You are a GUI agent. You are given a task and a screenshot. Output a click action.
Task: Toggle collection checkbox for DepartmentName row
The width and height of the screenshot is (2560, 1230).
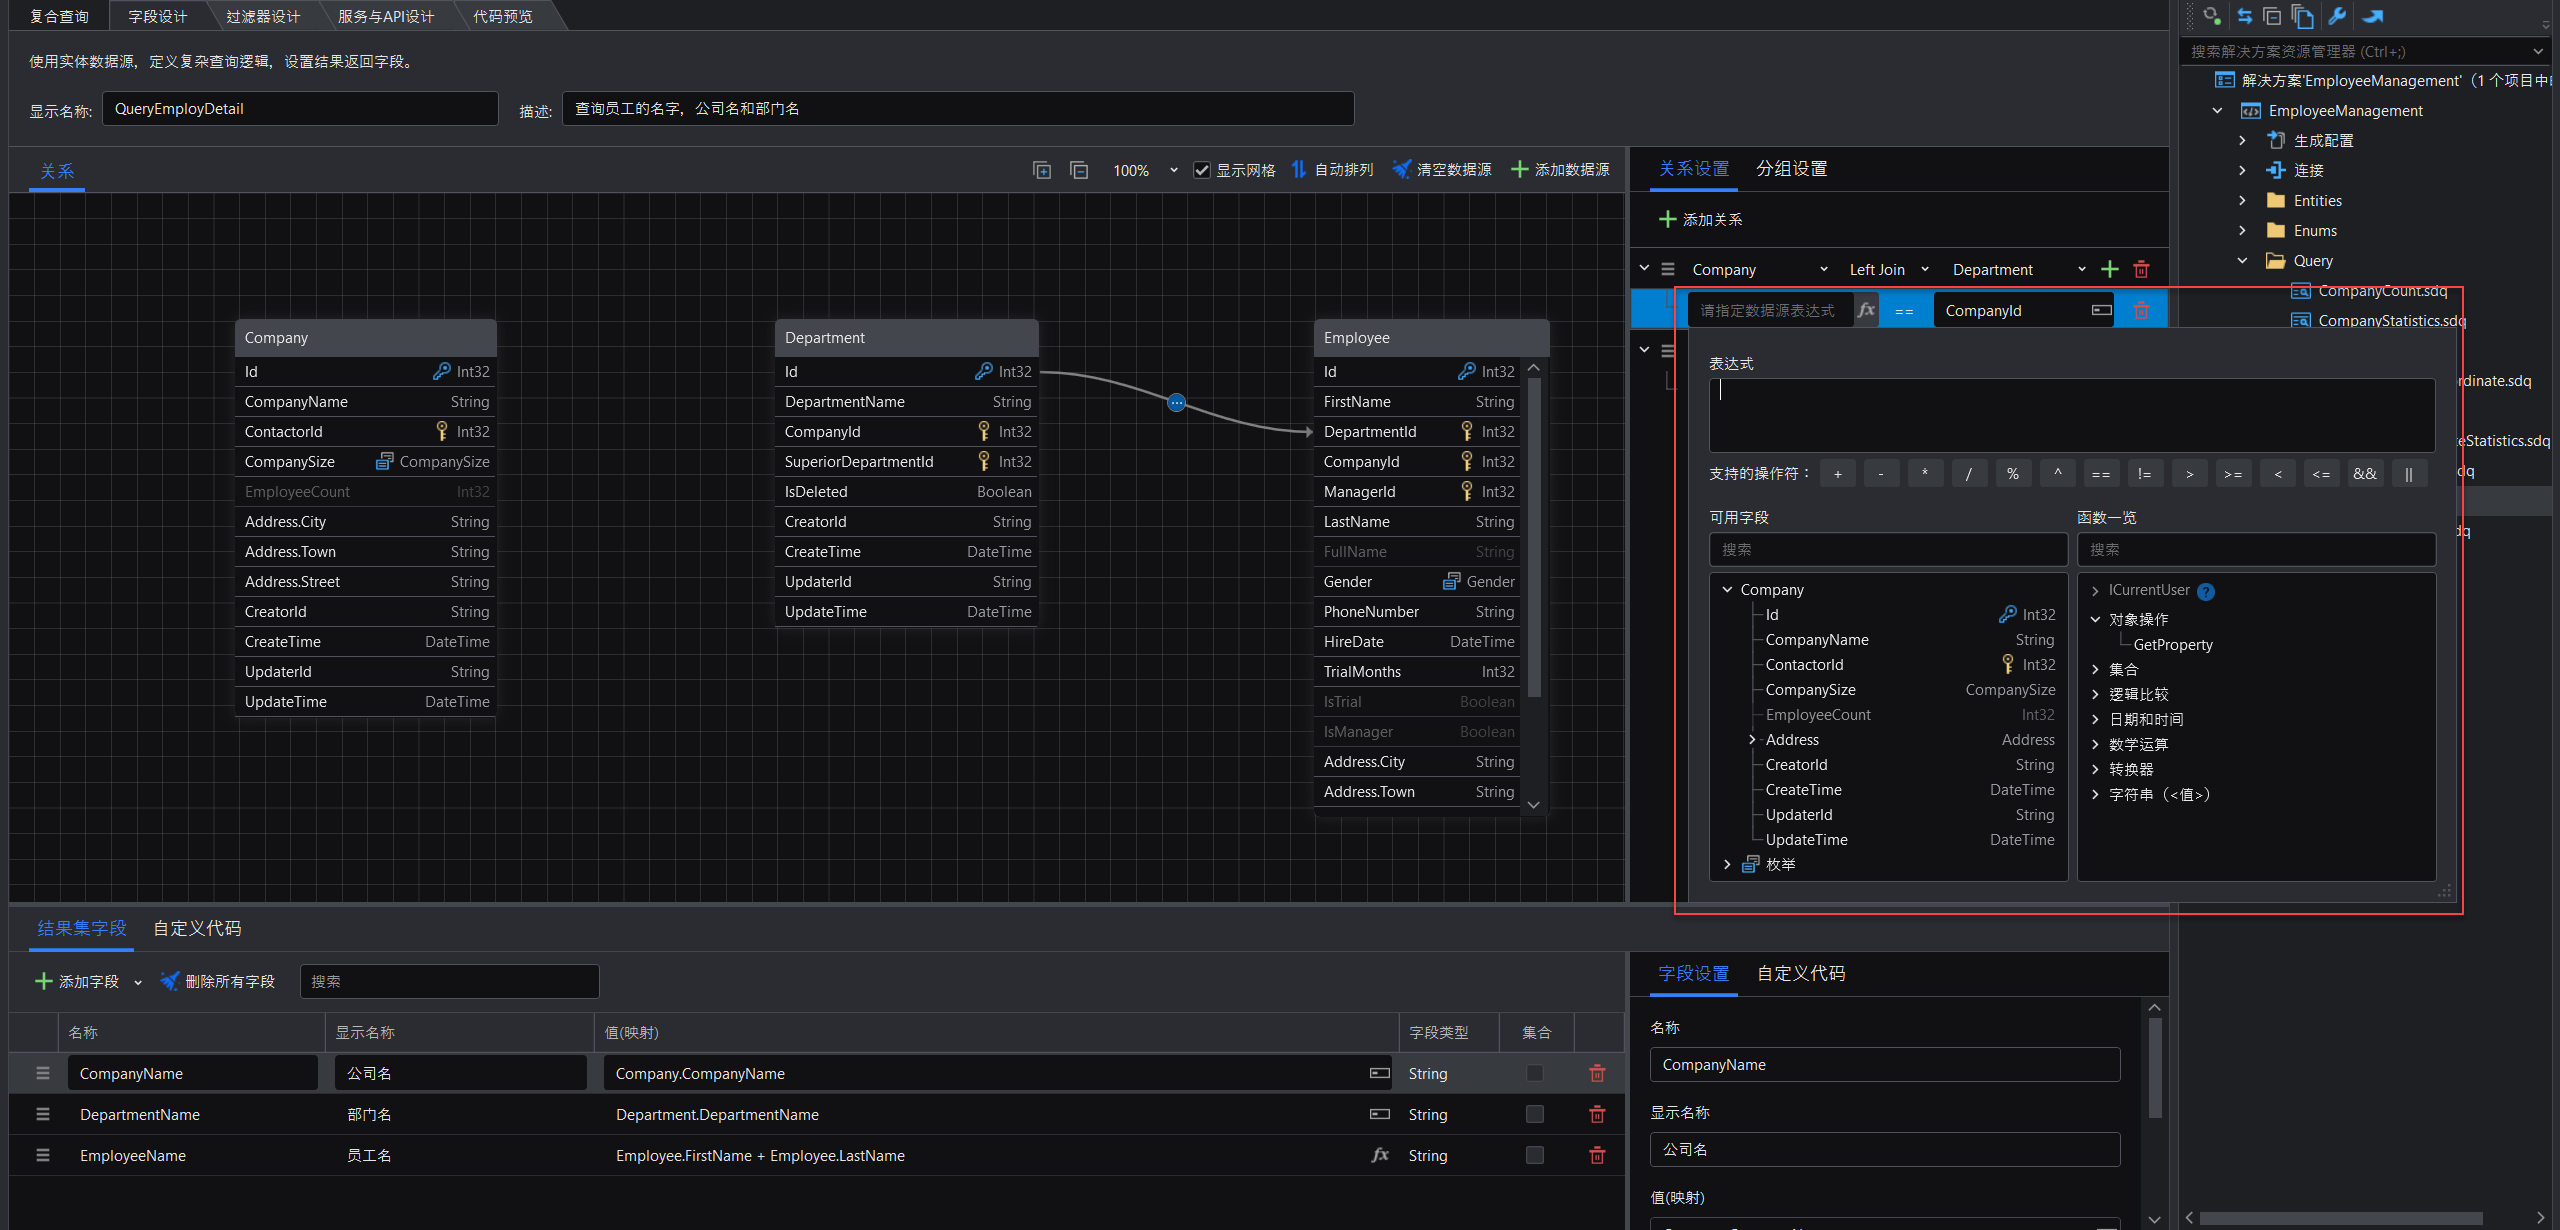(1535, 1114)
